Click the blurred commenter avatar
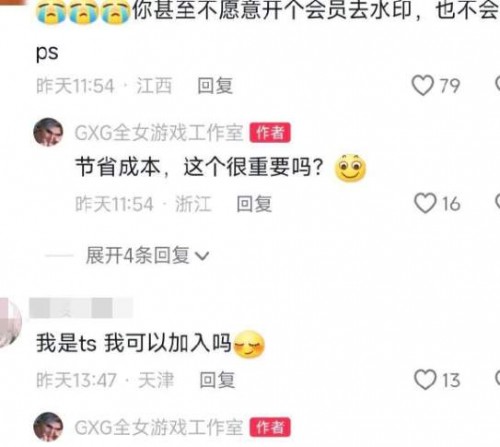Image resolution: width=500 pixels, height=447 pixels. point(9,323)
